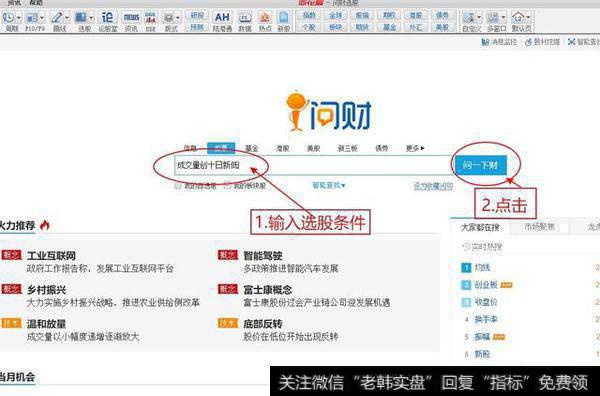Open the 底部反转 recommendation
The height and width of the screenshot is (396, 600).
coord(263,324)
